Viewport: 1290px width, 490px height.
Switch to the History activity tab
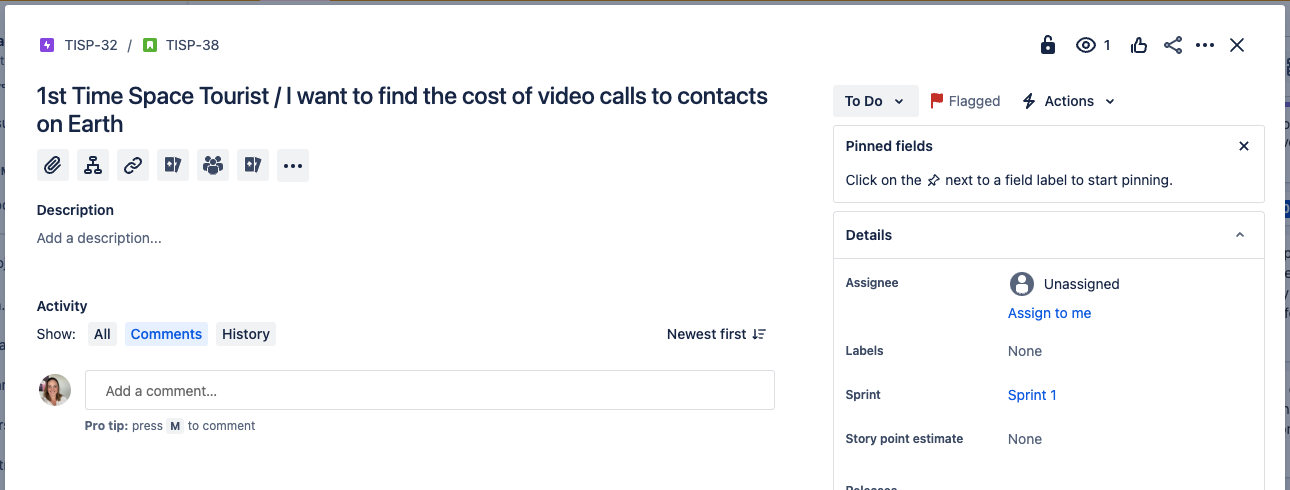coord(245,334)
